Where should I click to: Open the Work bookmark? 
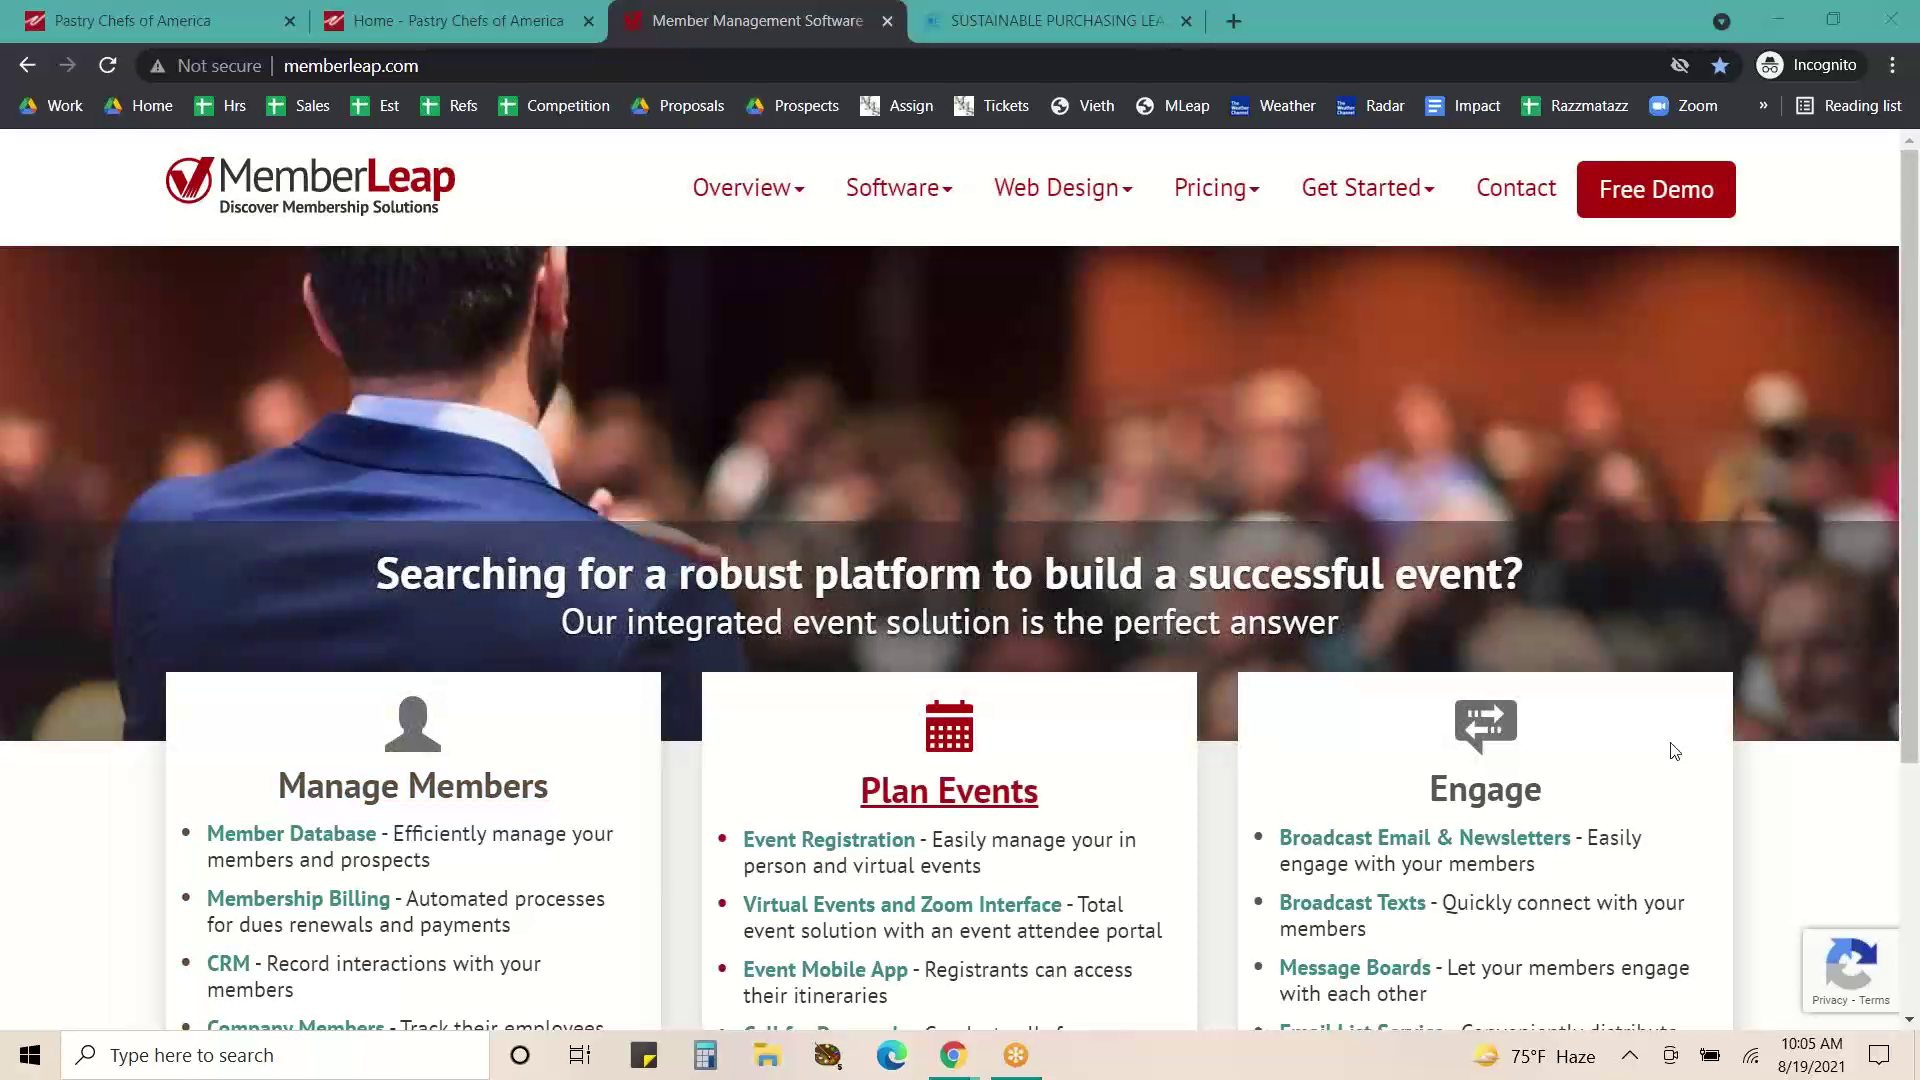click(51, 106)
